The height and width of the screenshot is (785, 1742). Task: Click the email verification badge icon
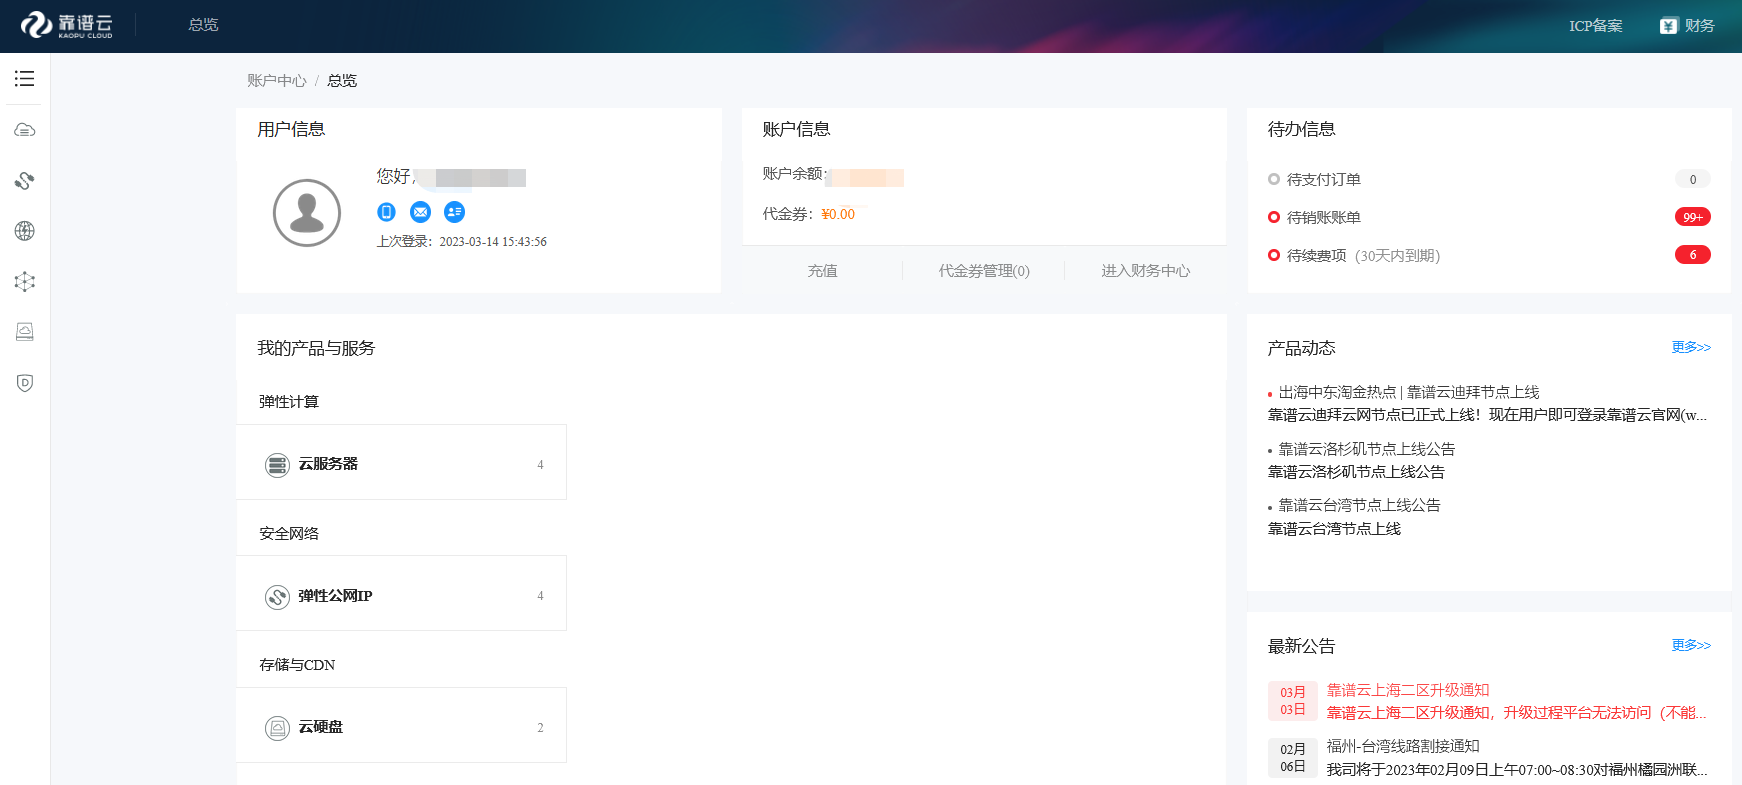point(421,212)
